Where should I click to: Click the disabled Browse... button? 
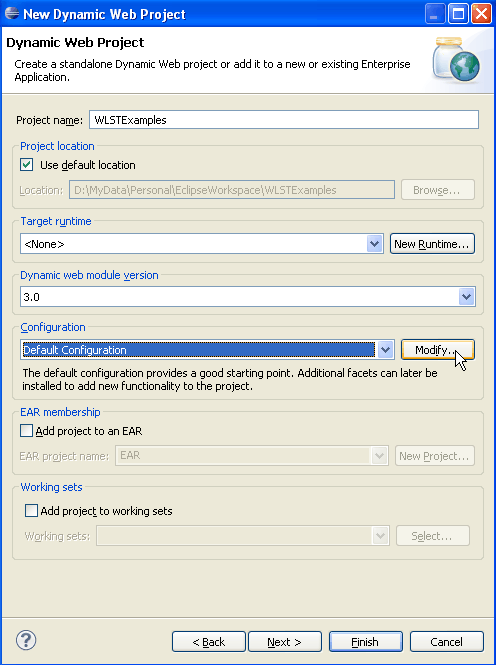click(437, 190)
